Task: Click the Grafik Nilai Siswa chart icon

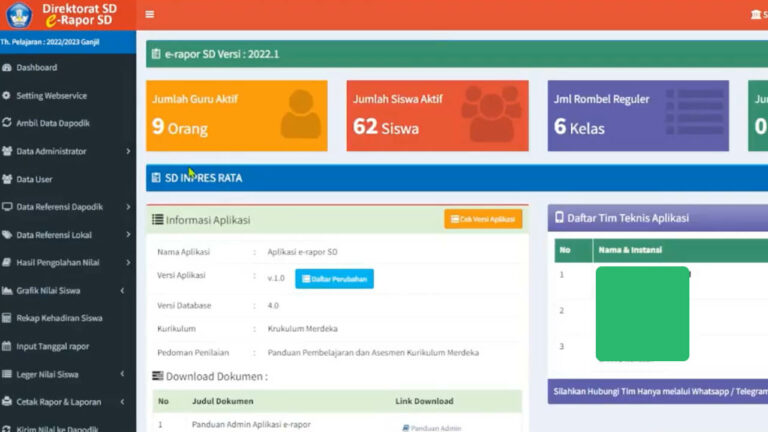Action: click(x=7, y=291)
